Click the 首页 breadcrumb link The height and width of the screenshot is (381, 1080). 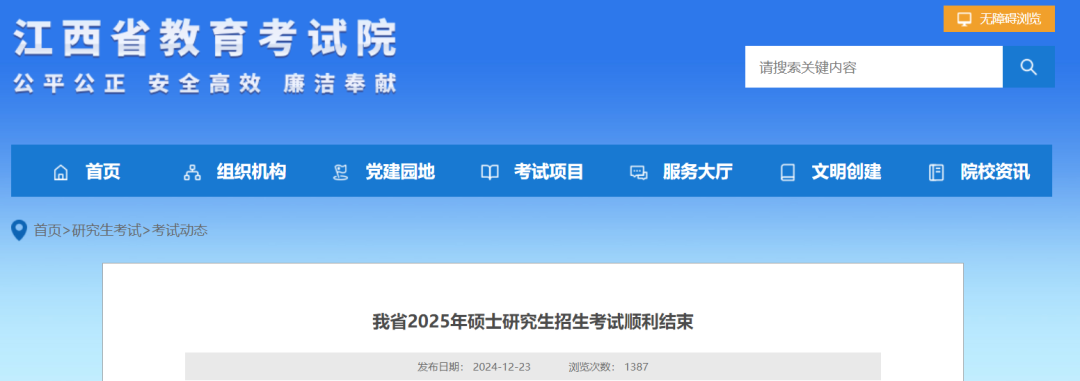(48, 231)
